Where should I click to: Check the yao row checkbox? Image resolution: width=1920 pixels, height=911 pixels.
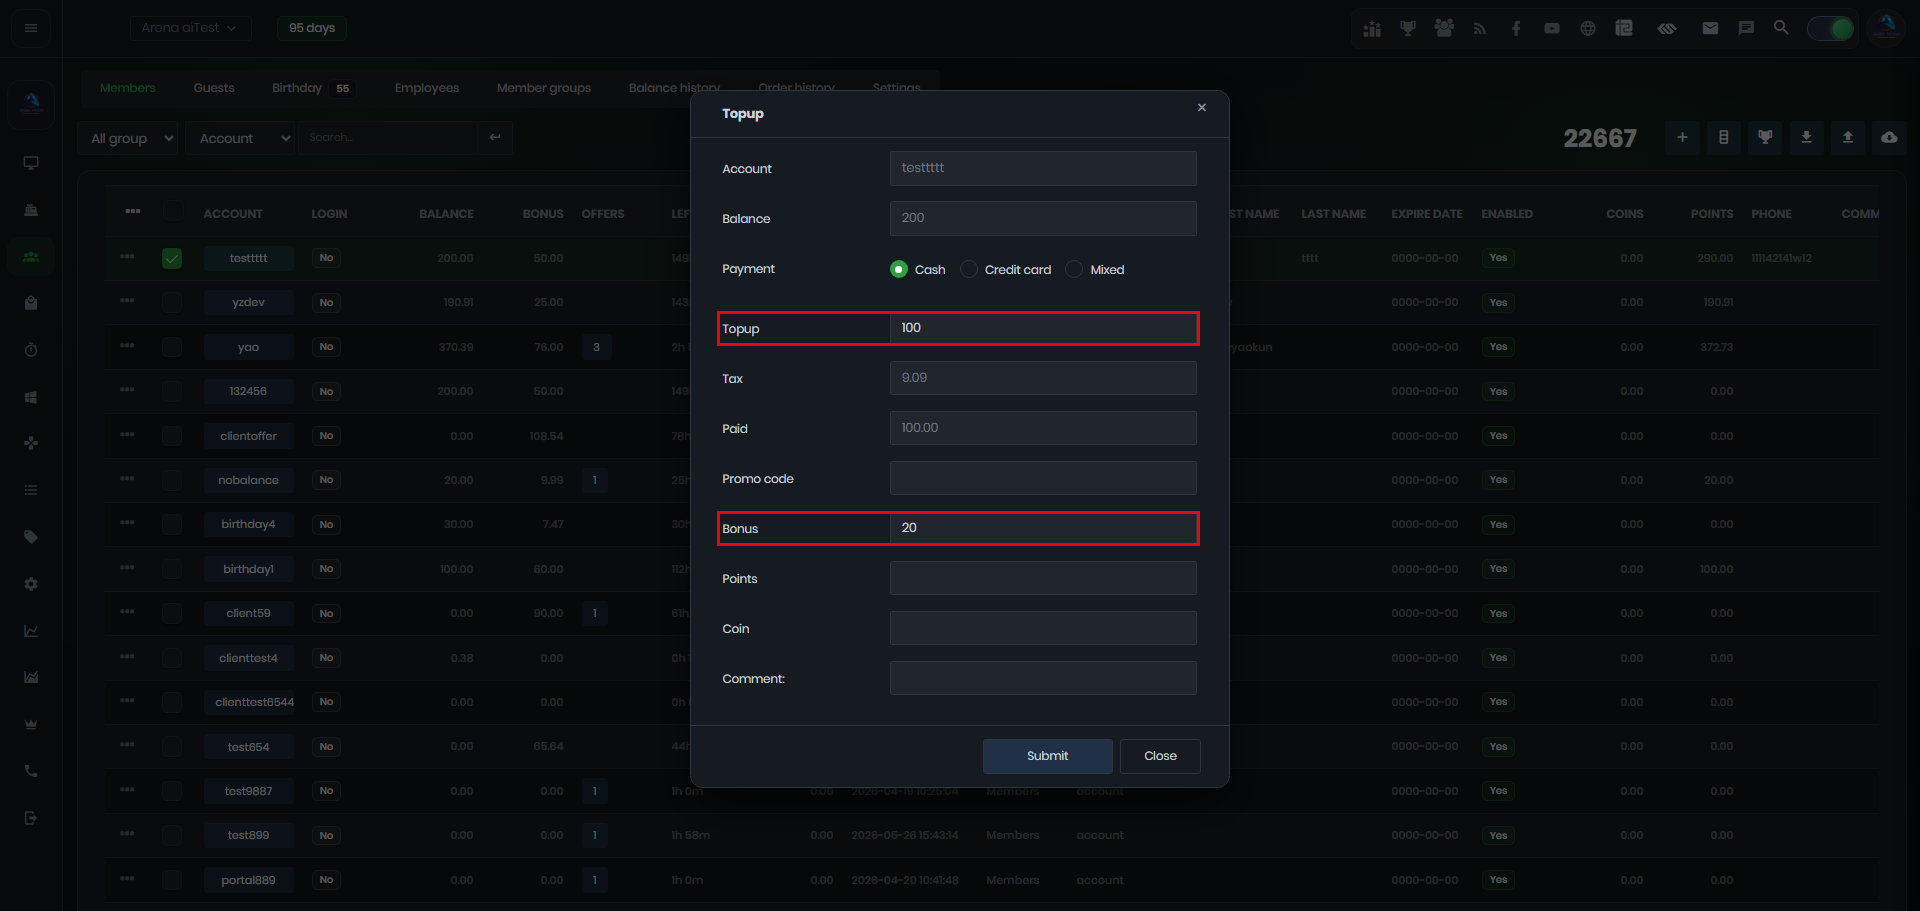[172, 347]
